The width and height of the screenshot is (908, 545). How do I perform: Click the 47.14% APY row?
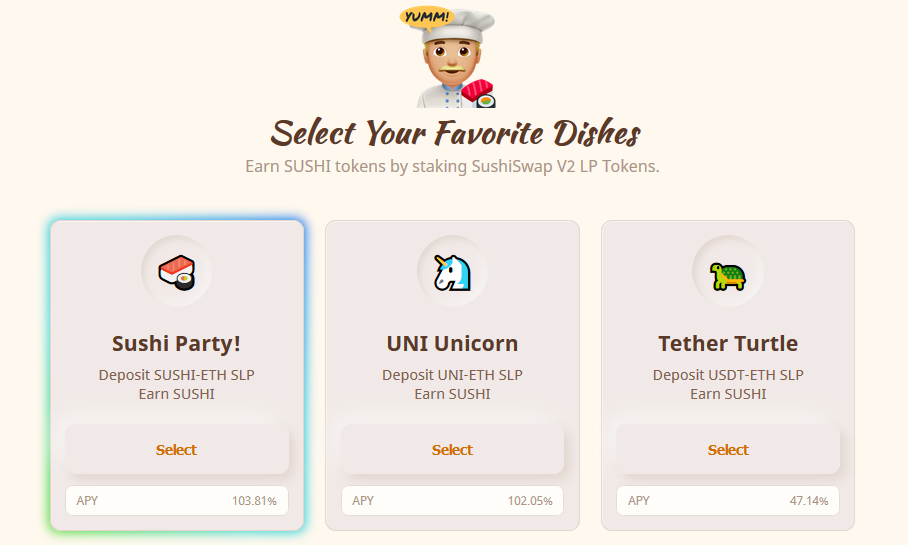coord(728,500)
